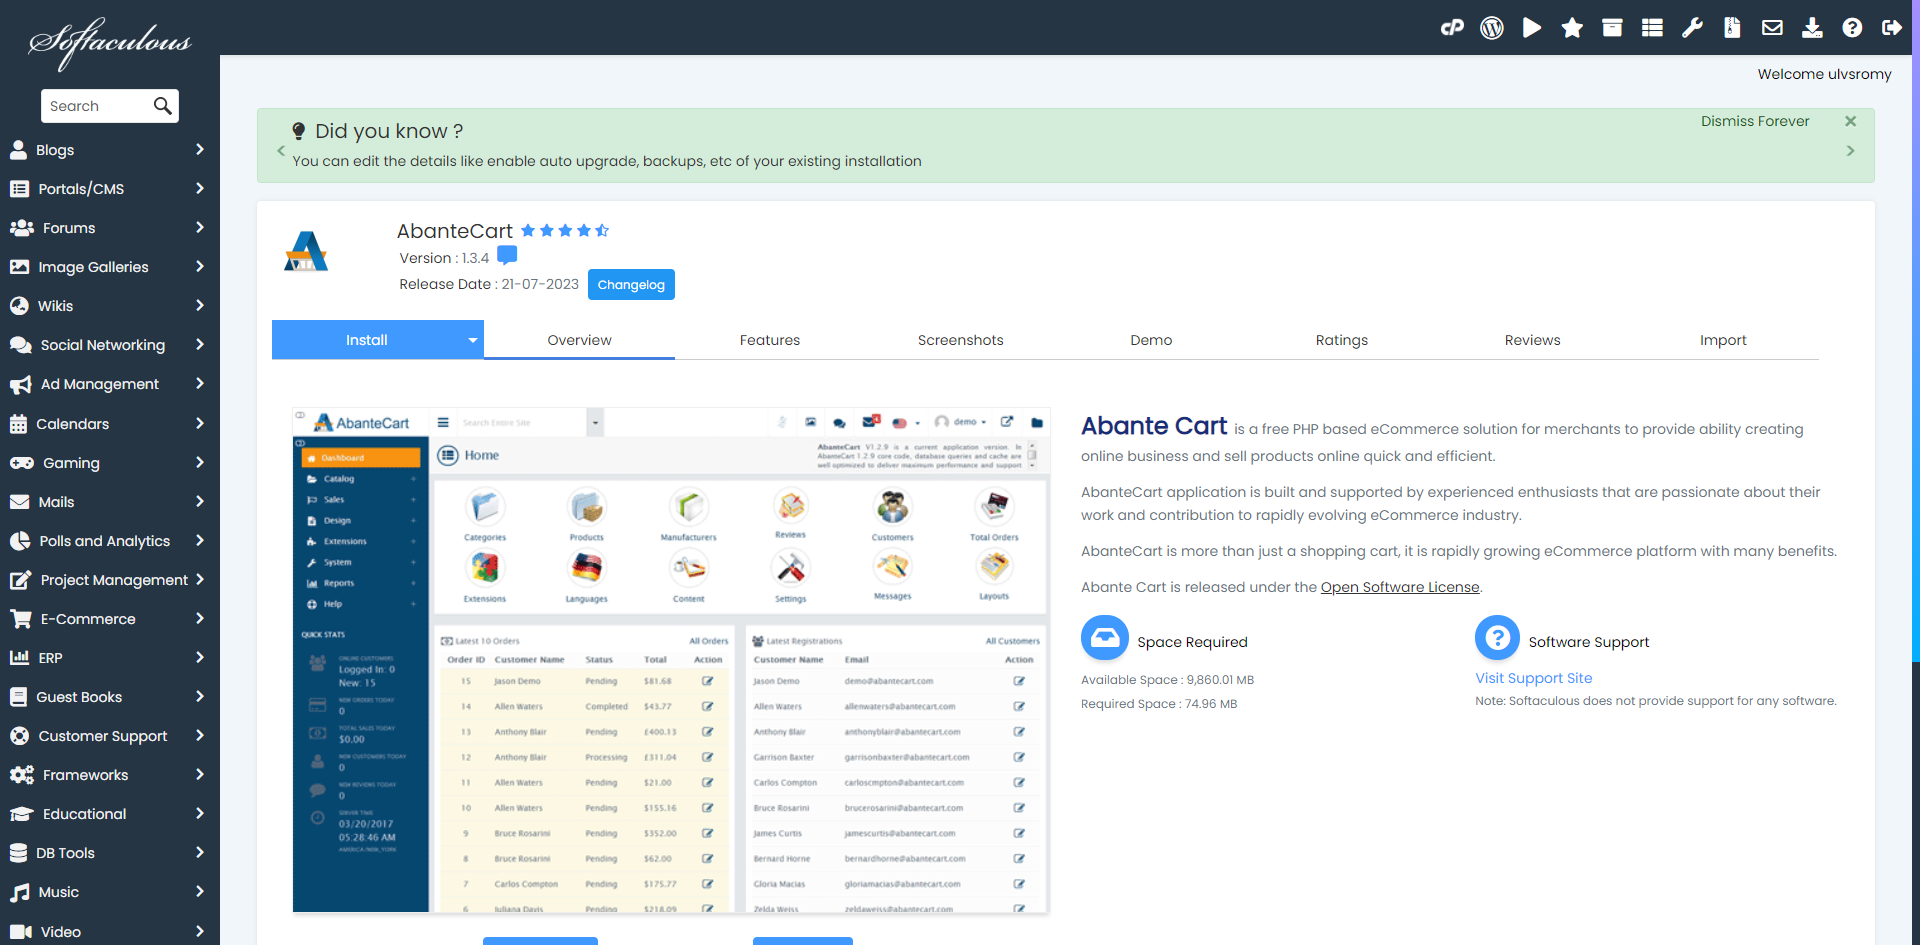Click the Changelog button
Screen dimensions: 1920x945
[631, 284]
